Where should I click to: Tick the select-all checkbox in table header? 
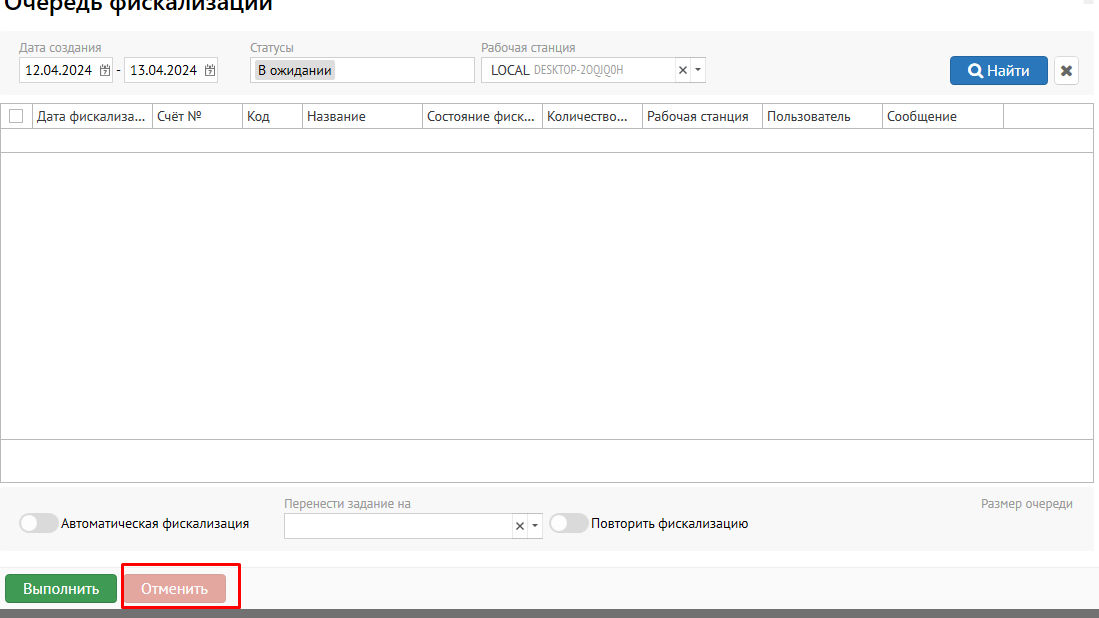point(16,116)
